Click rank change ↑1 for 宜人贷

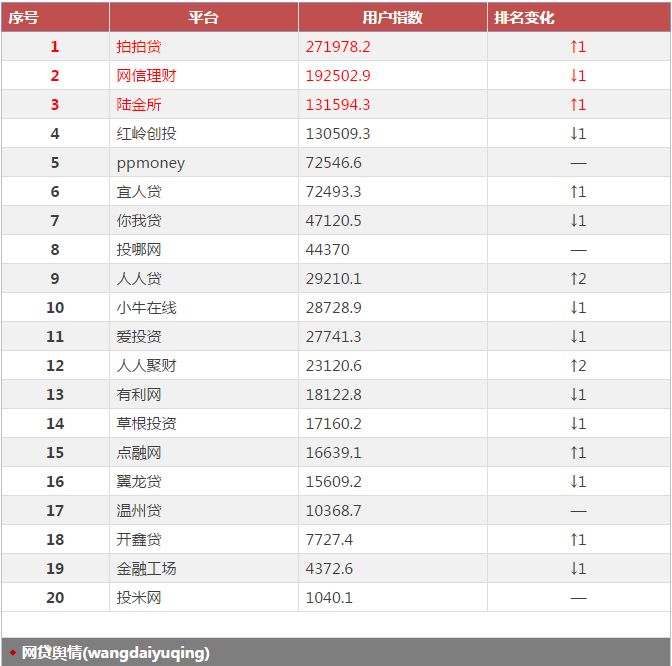[x=578, y=192]
